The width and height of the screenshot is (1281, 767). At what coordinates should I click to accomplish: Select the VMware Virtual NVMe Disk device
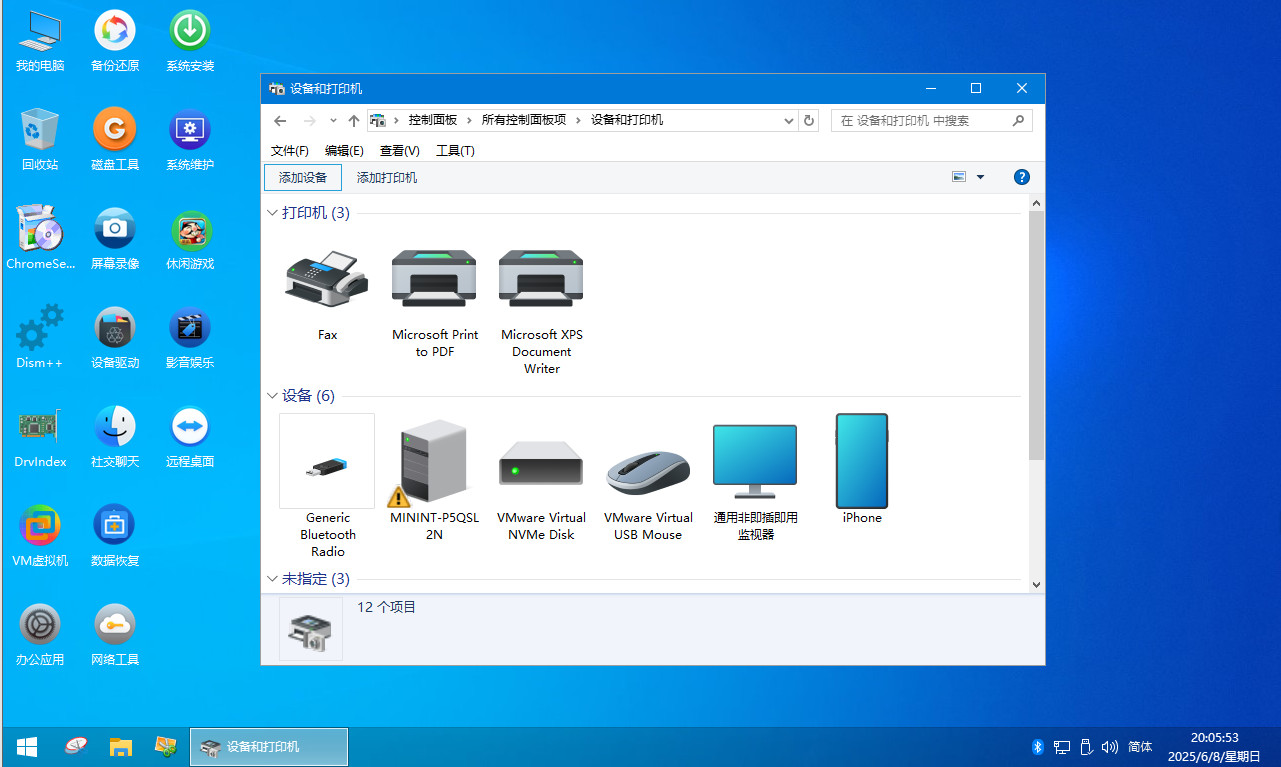coord(541,465)
